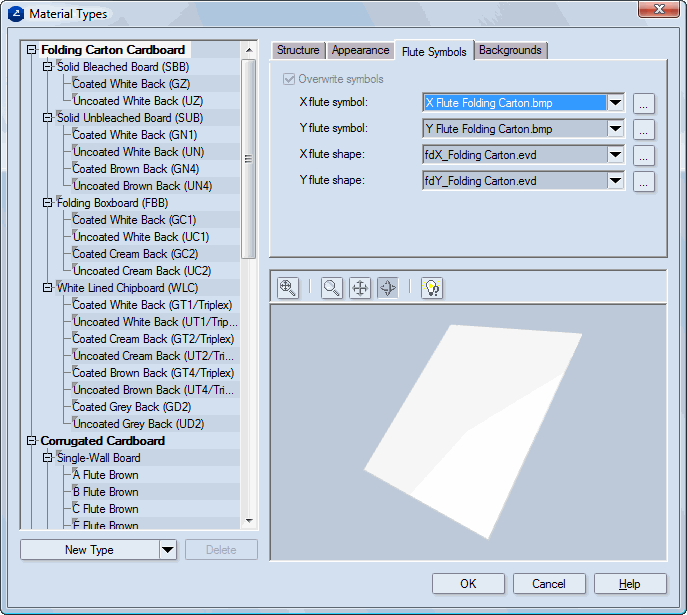Click the OK button

pyautogui.click(x=468, y=583)
